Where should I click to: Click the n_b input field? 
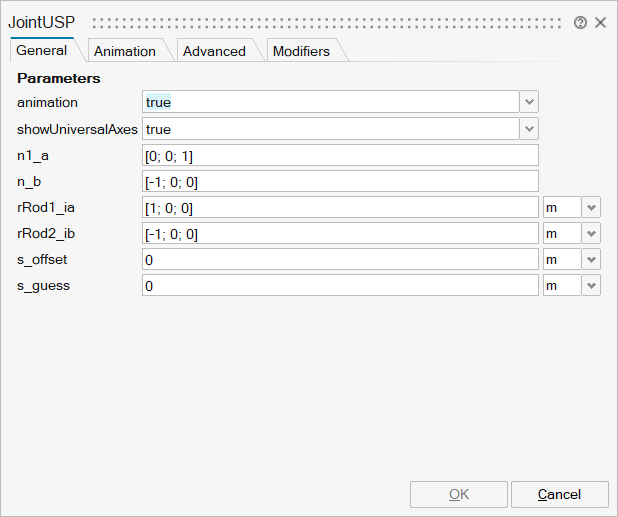coord(340,181)
